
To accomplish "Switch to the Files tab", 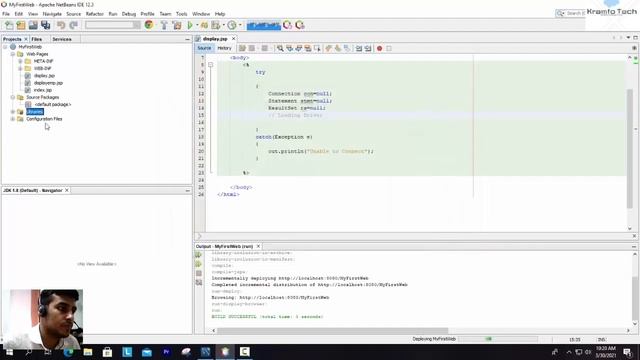I will pyautogui.click(x=37, y=39).
